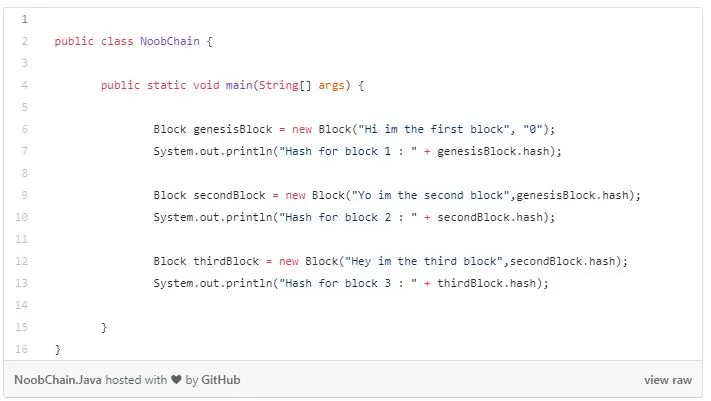
Task: Click the view raw link
Action: tap(667, 380)
